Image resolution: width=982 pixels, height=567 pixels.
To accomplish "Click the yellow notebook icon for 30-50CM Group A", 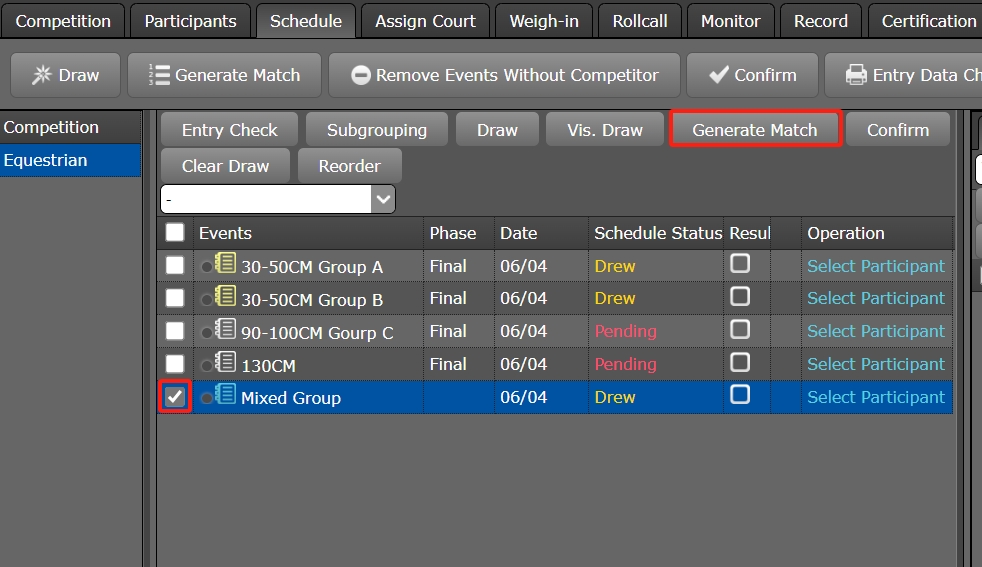I will (226, 265).
